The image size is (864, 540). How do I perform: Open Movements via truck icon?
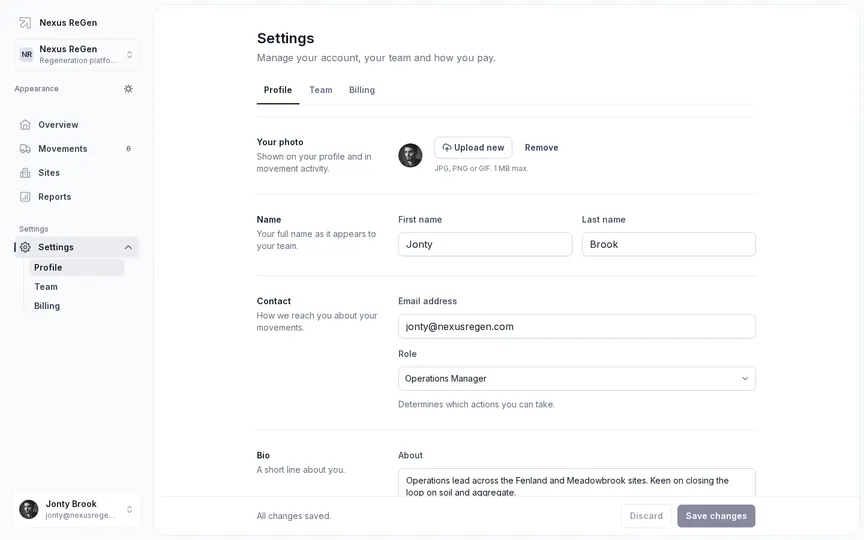[x=25, y=149]
